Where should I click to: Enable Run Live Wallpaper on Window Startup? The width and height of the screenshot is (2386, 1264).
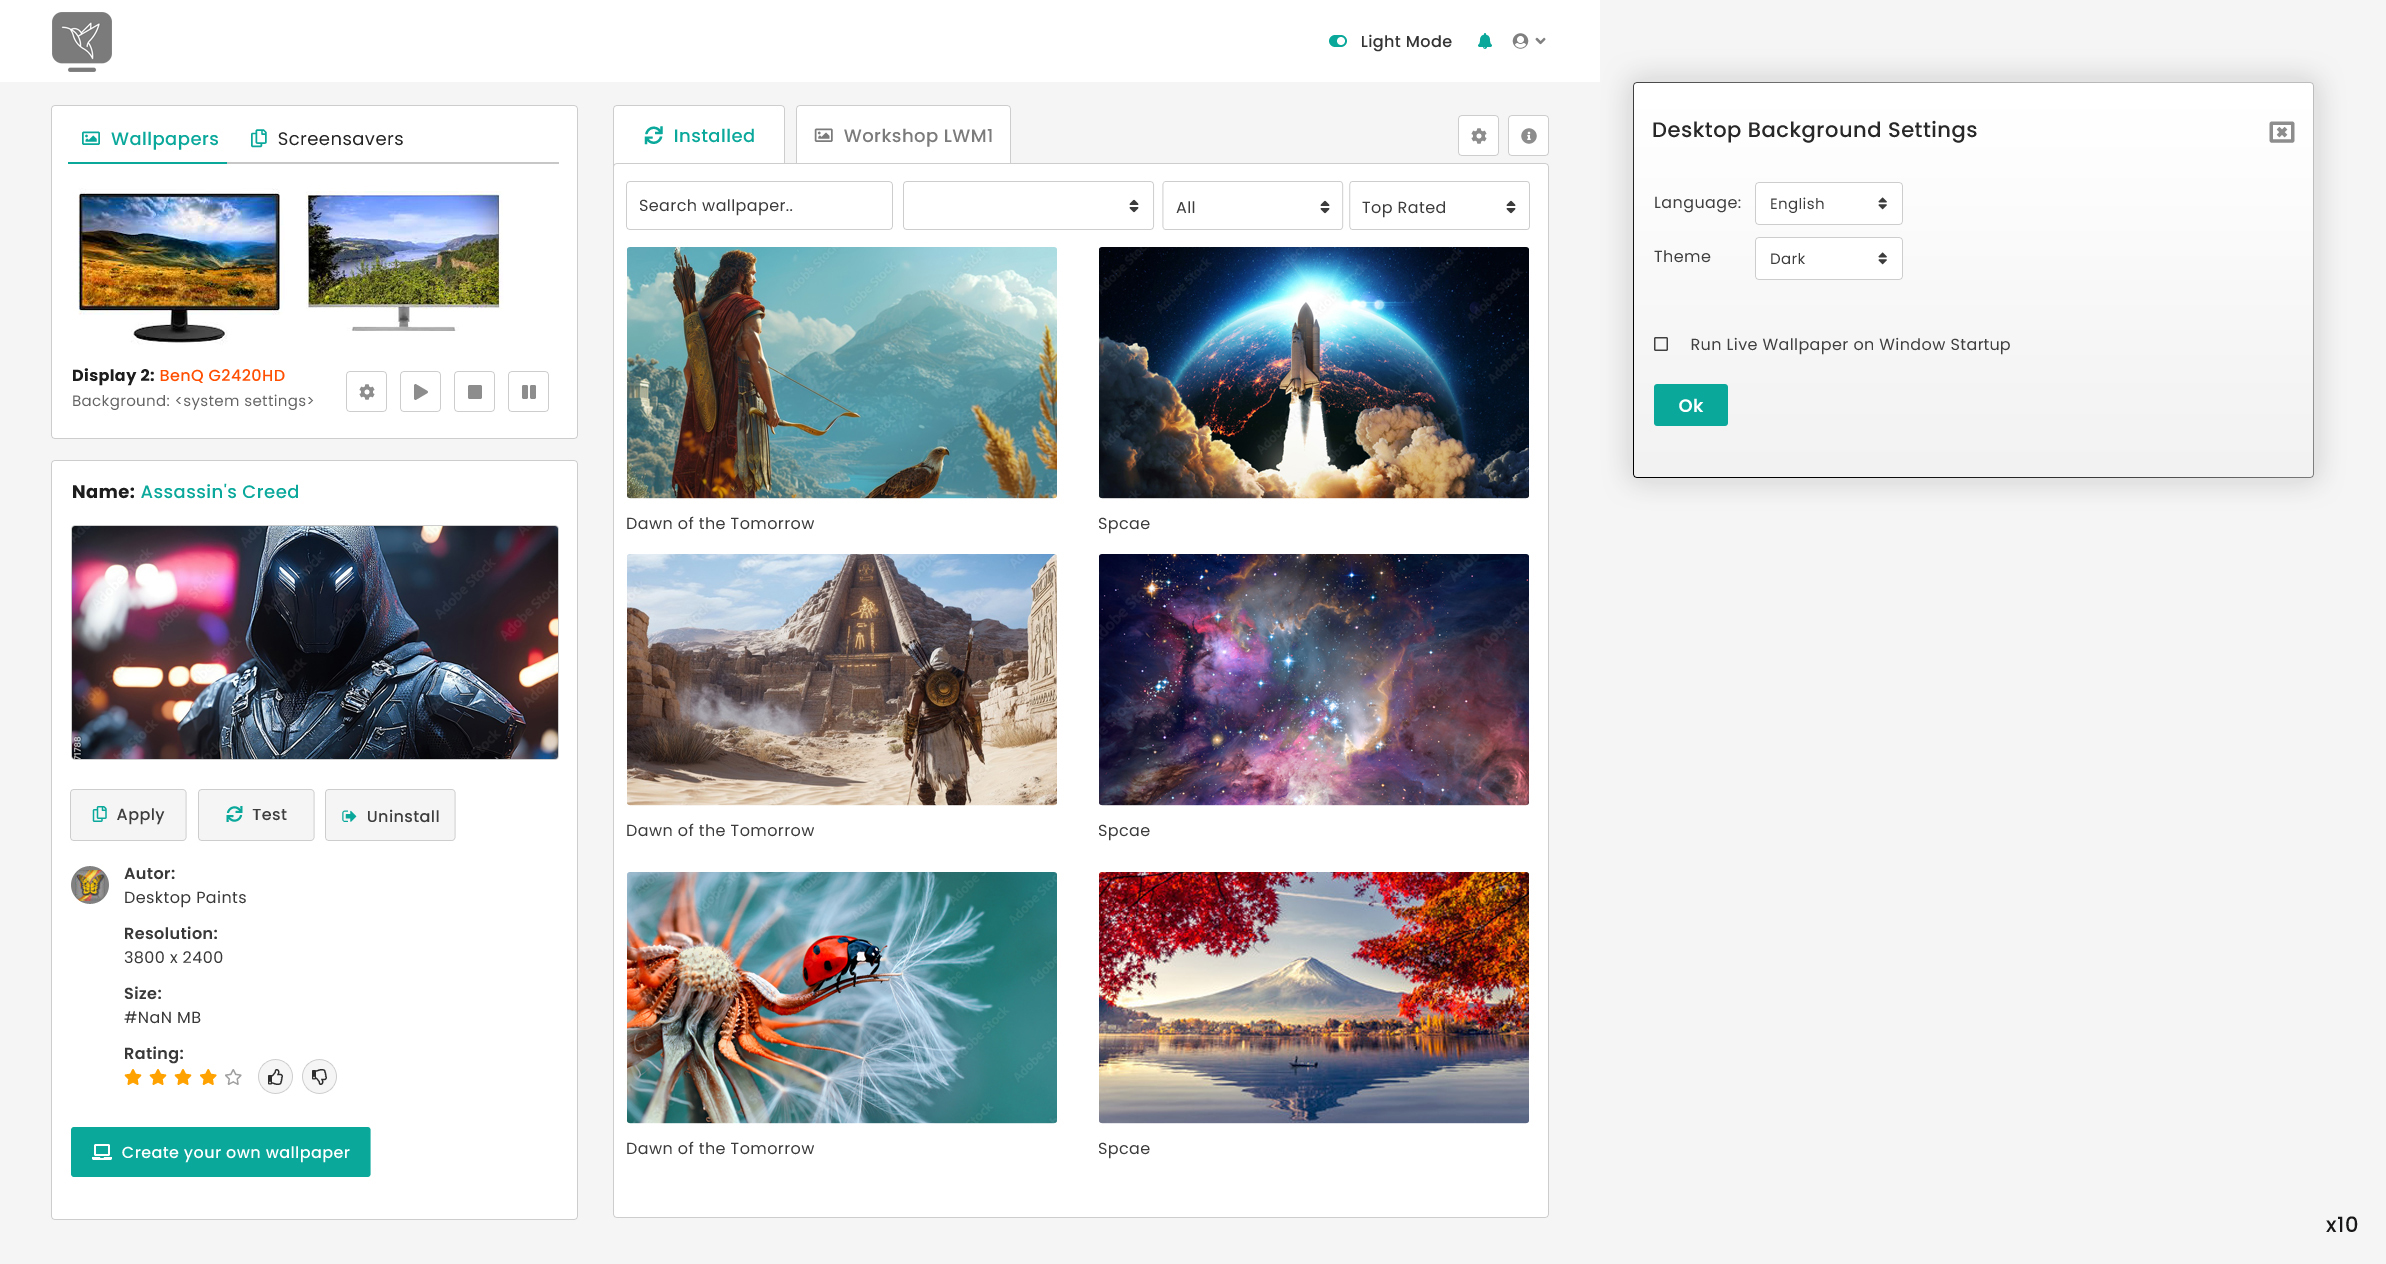click(x=1661, y=344)
